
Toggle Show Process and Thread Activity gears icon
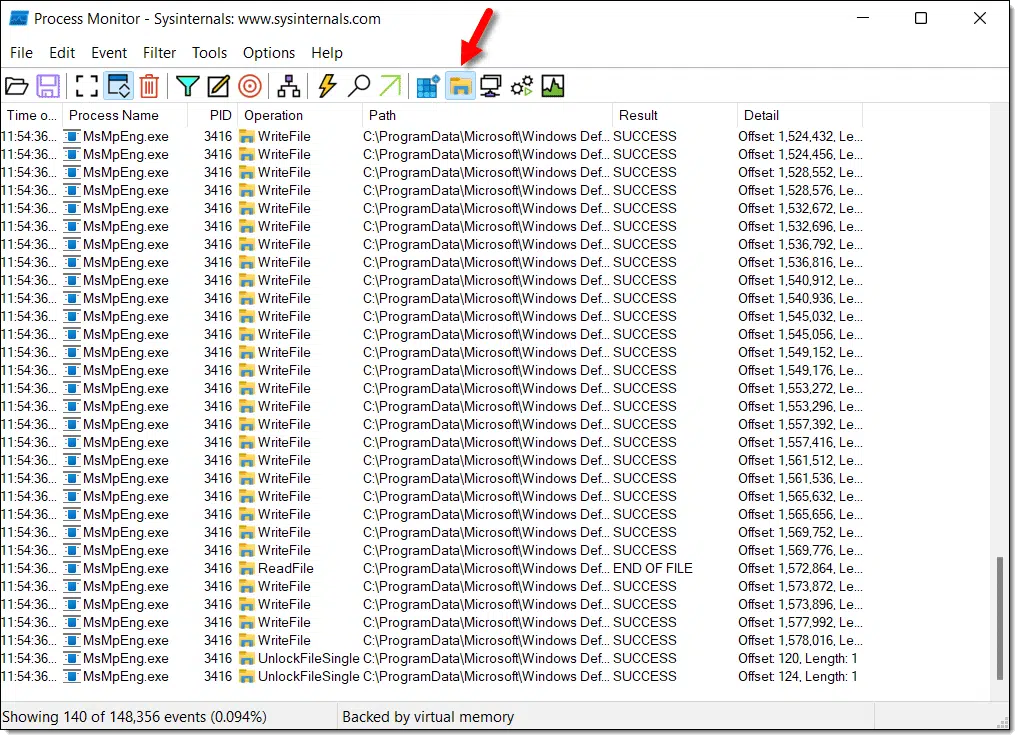[522, 86]
